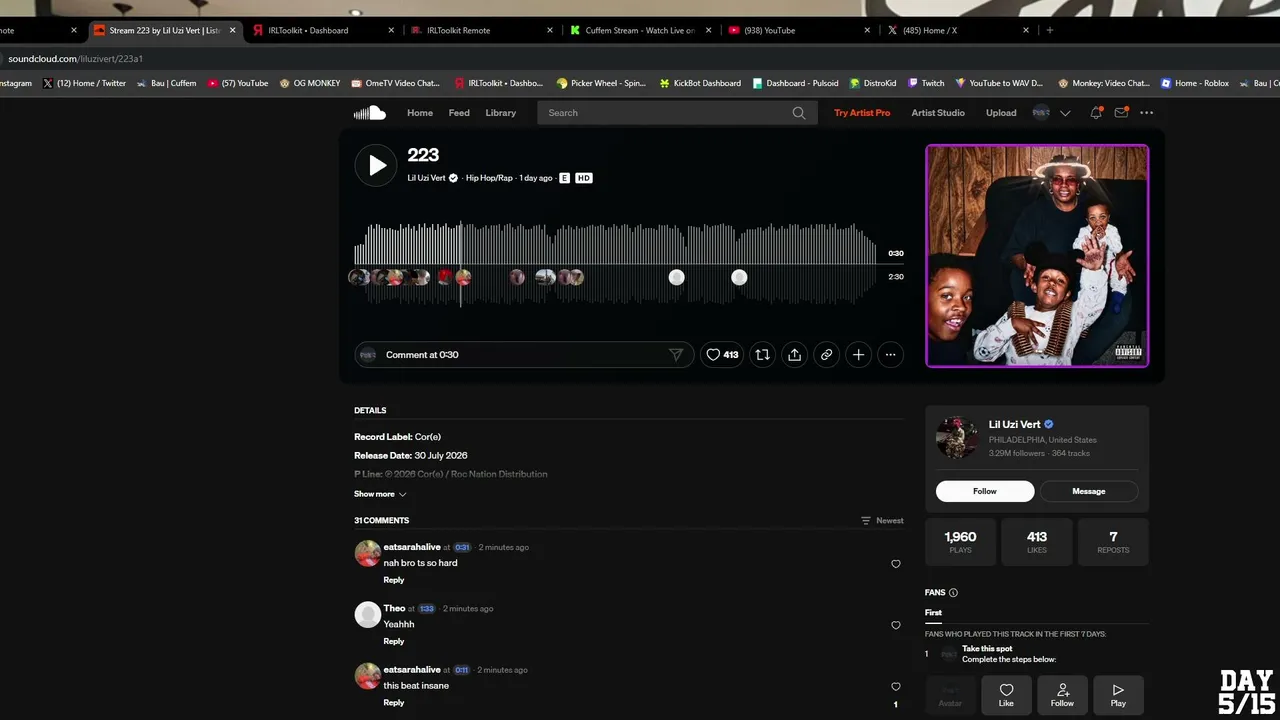Switch to the IRLToolkit Remote tab
The width and height of the screenshot is (1280, 720).
coord(483,30)
